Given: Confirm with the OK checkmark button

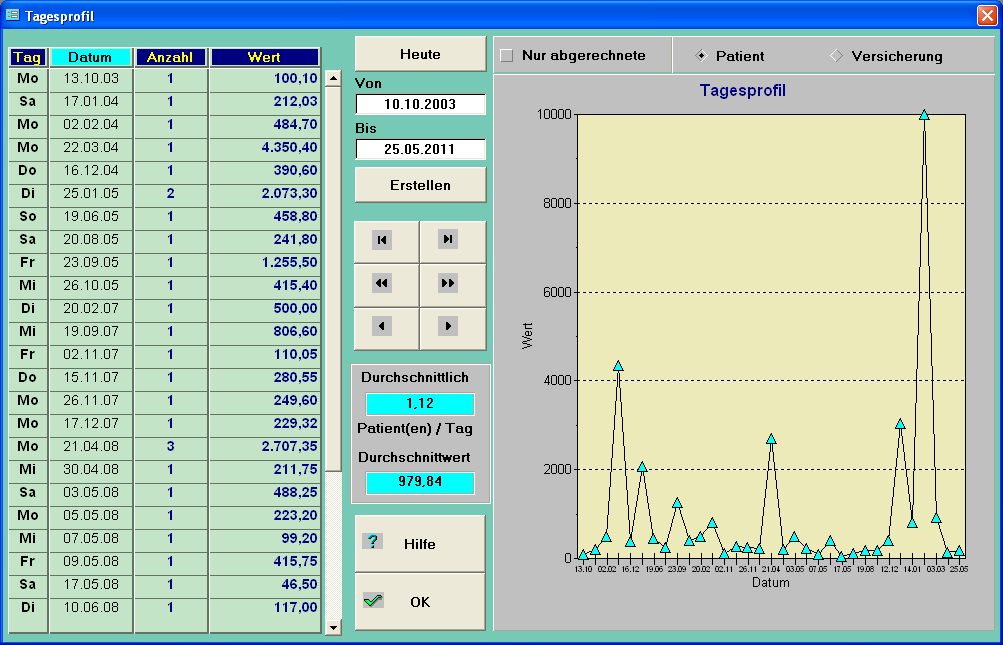Looking at the screenshot, I should tap(420, 601).
